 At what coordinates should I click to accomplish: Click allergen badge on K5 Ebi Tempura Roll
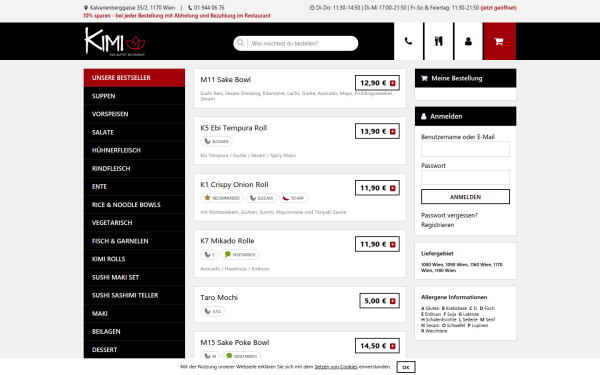[216, 141]
